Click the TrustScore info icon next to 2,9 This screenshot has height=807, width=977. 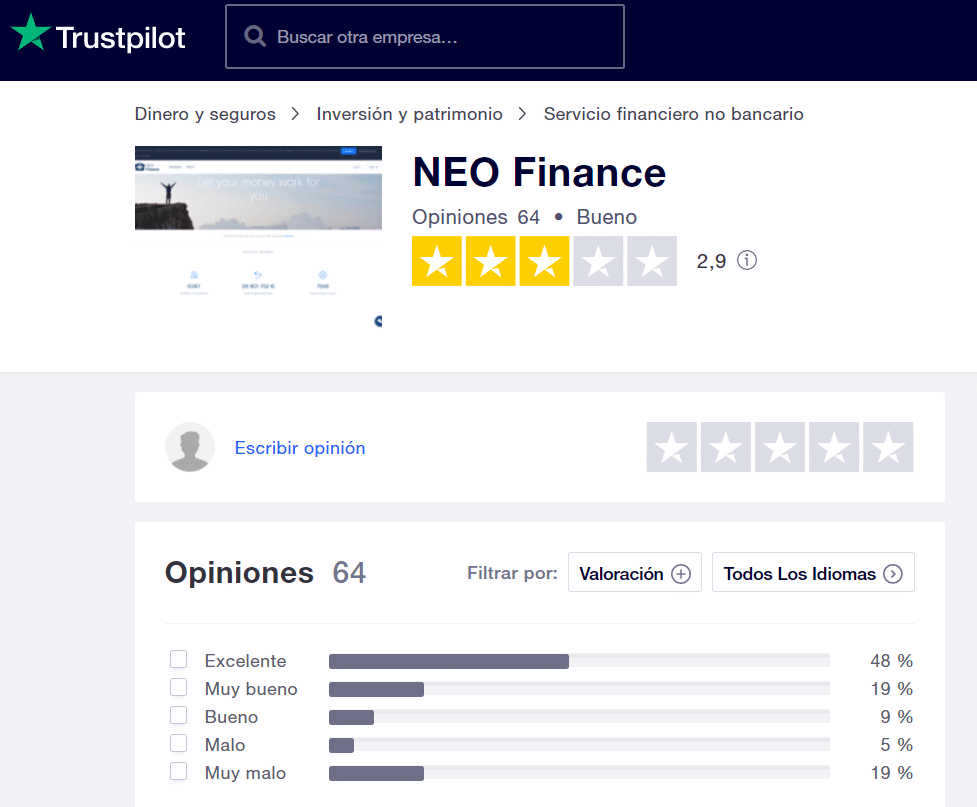pos(746,260)
